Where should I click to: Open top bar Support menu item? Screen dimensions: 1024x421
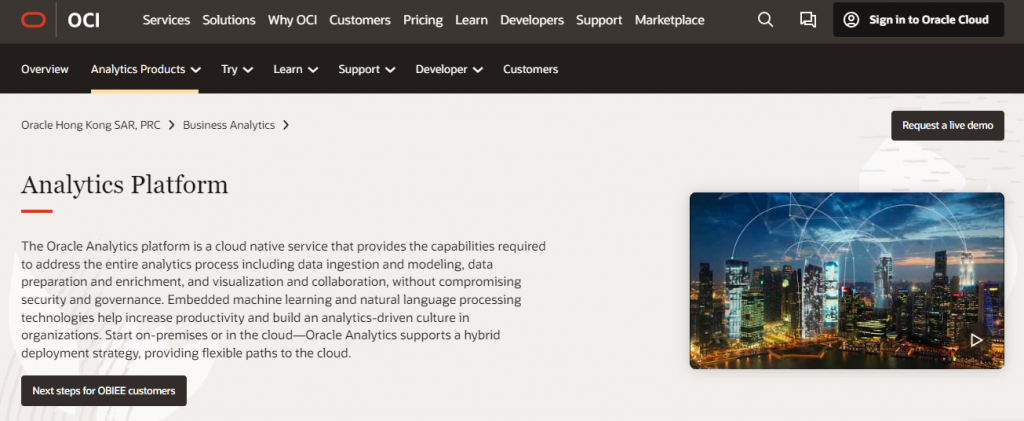pos(600,20)
